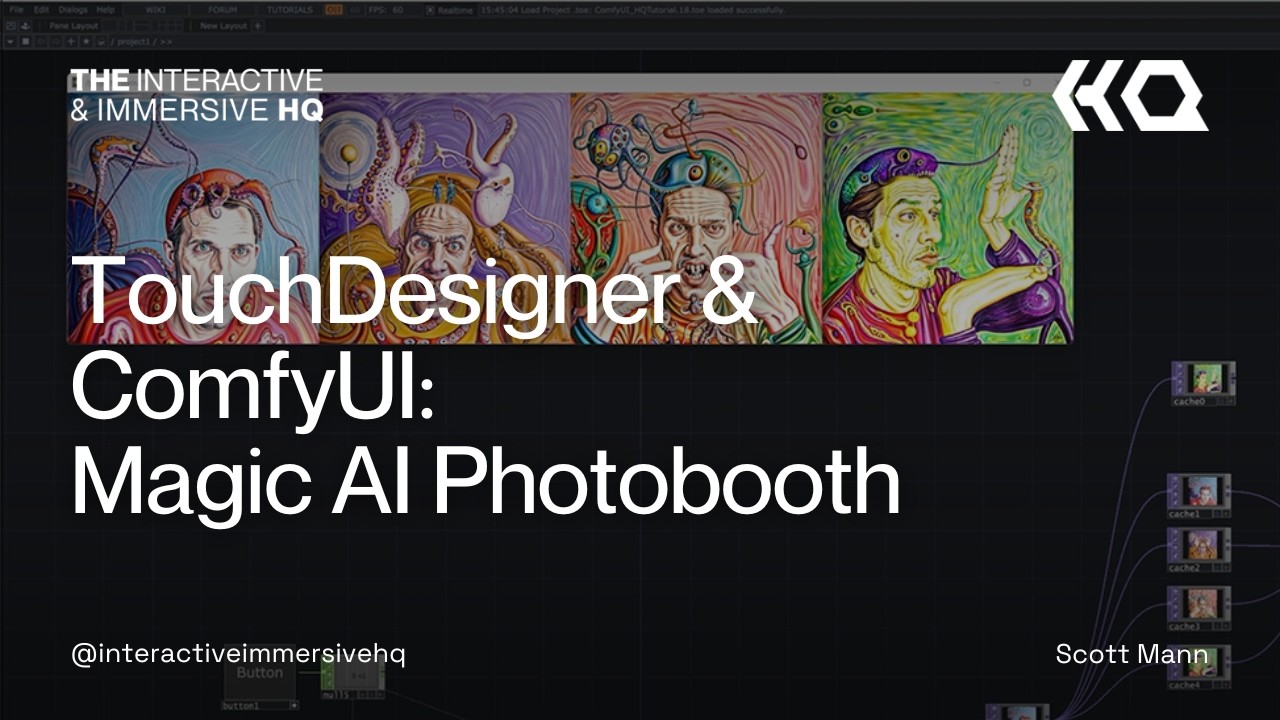Click the plus icon in the path bar
Screen dimensions: 1280x720
(71, 42)
